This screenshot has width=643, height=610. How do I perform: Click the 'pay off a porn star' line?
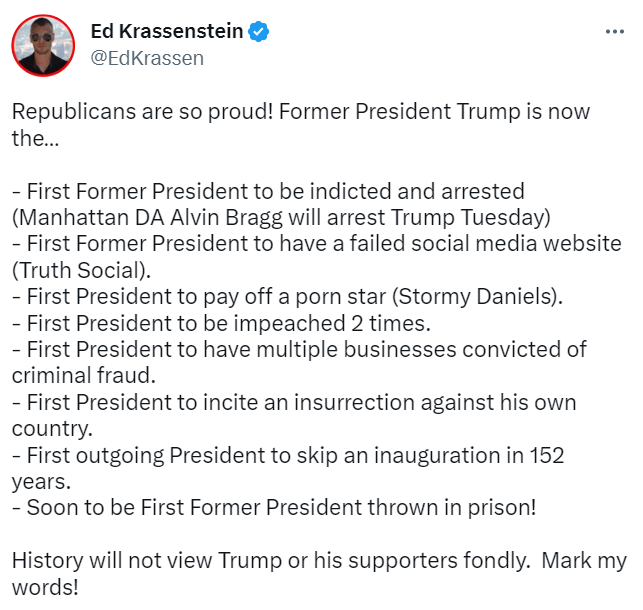tap(287, 296)
